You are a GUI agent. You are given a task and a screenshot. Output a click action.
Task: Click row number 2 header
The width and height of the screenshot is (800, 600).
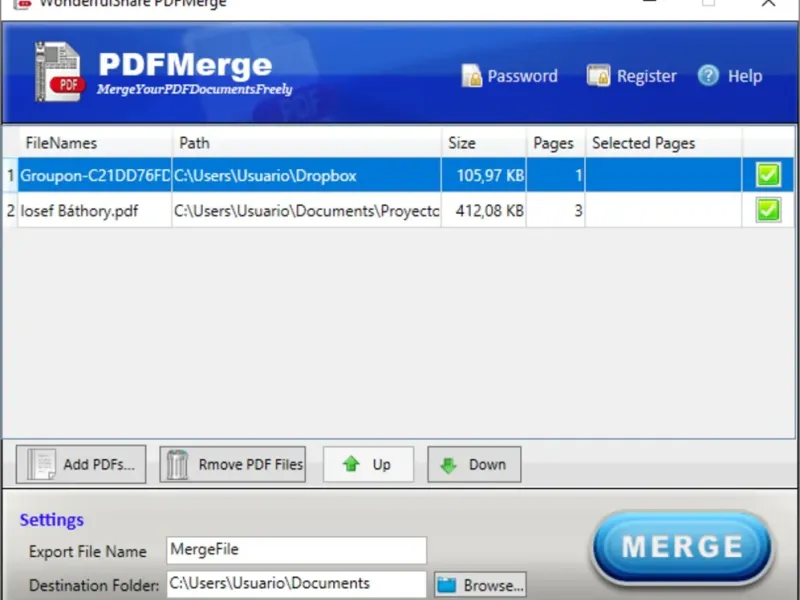click(x=10, y=211)
